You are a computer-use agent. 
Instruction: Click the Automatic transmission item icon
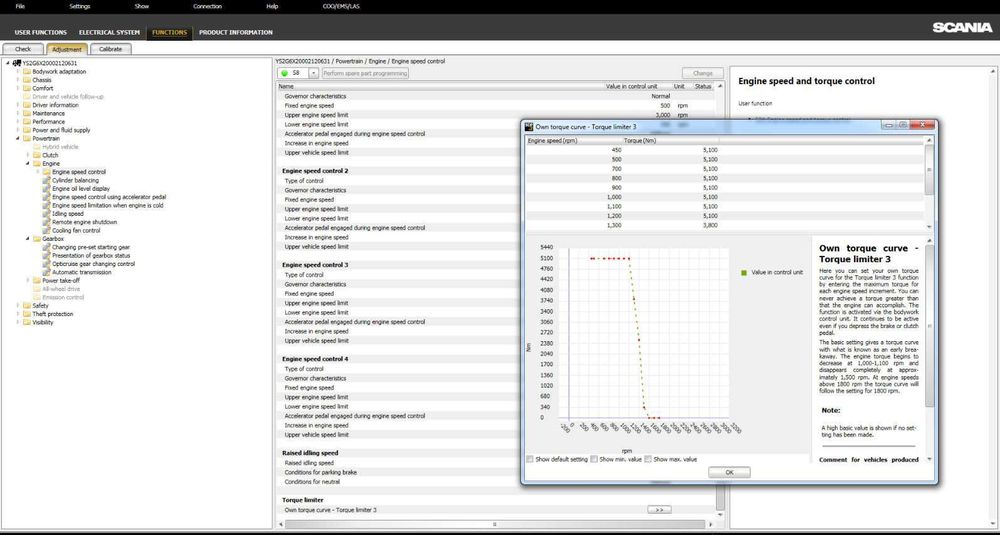46,272
